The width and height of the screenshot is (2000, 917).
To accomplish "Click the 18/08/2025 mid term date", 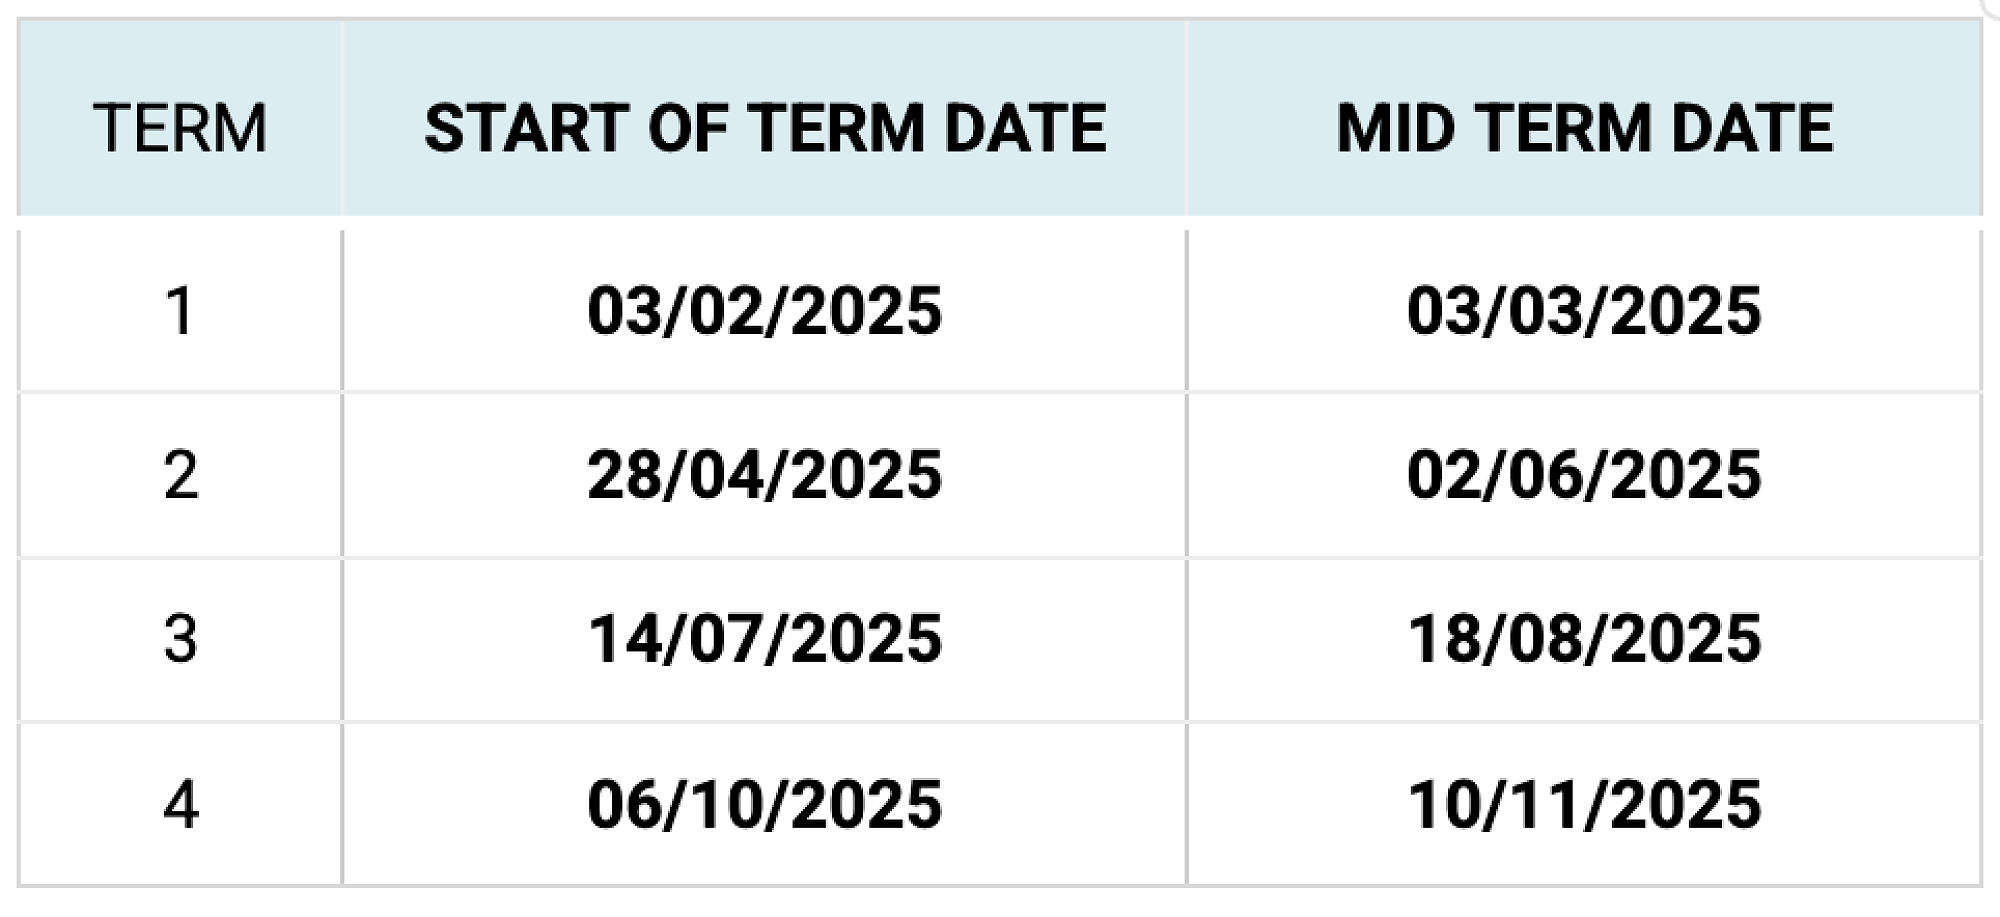I will 1585,639.
